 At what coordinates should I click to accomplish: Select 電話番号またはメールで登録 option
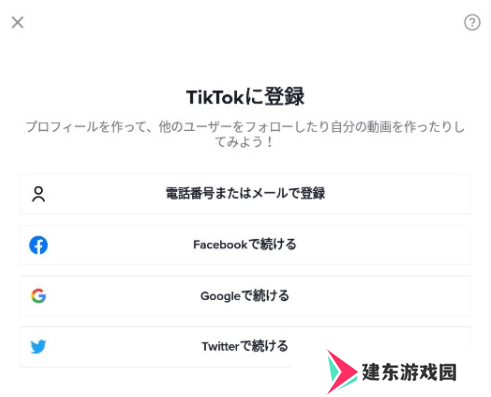click(x=245, y=194)
